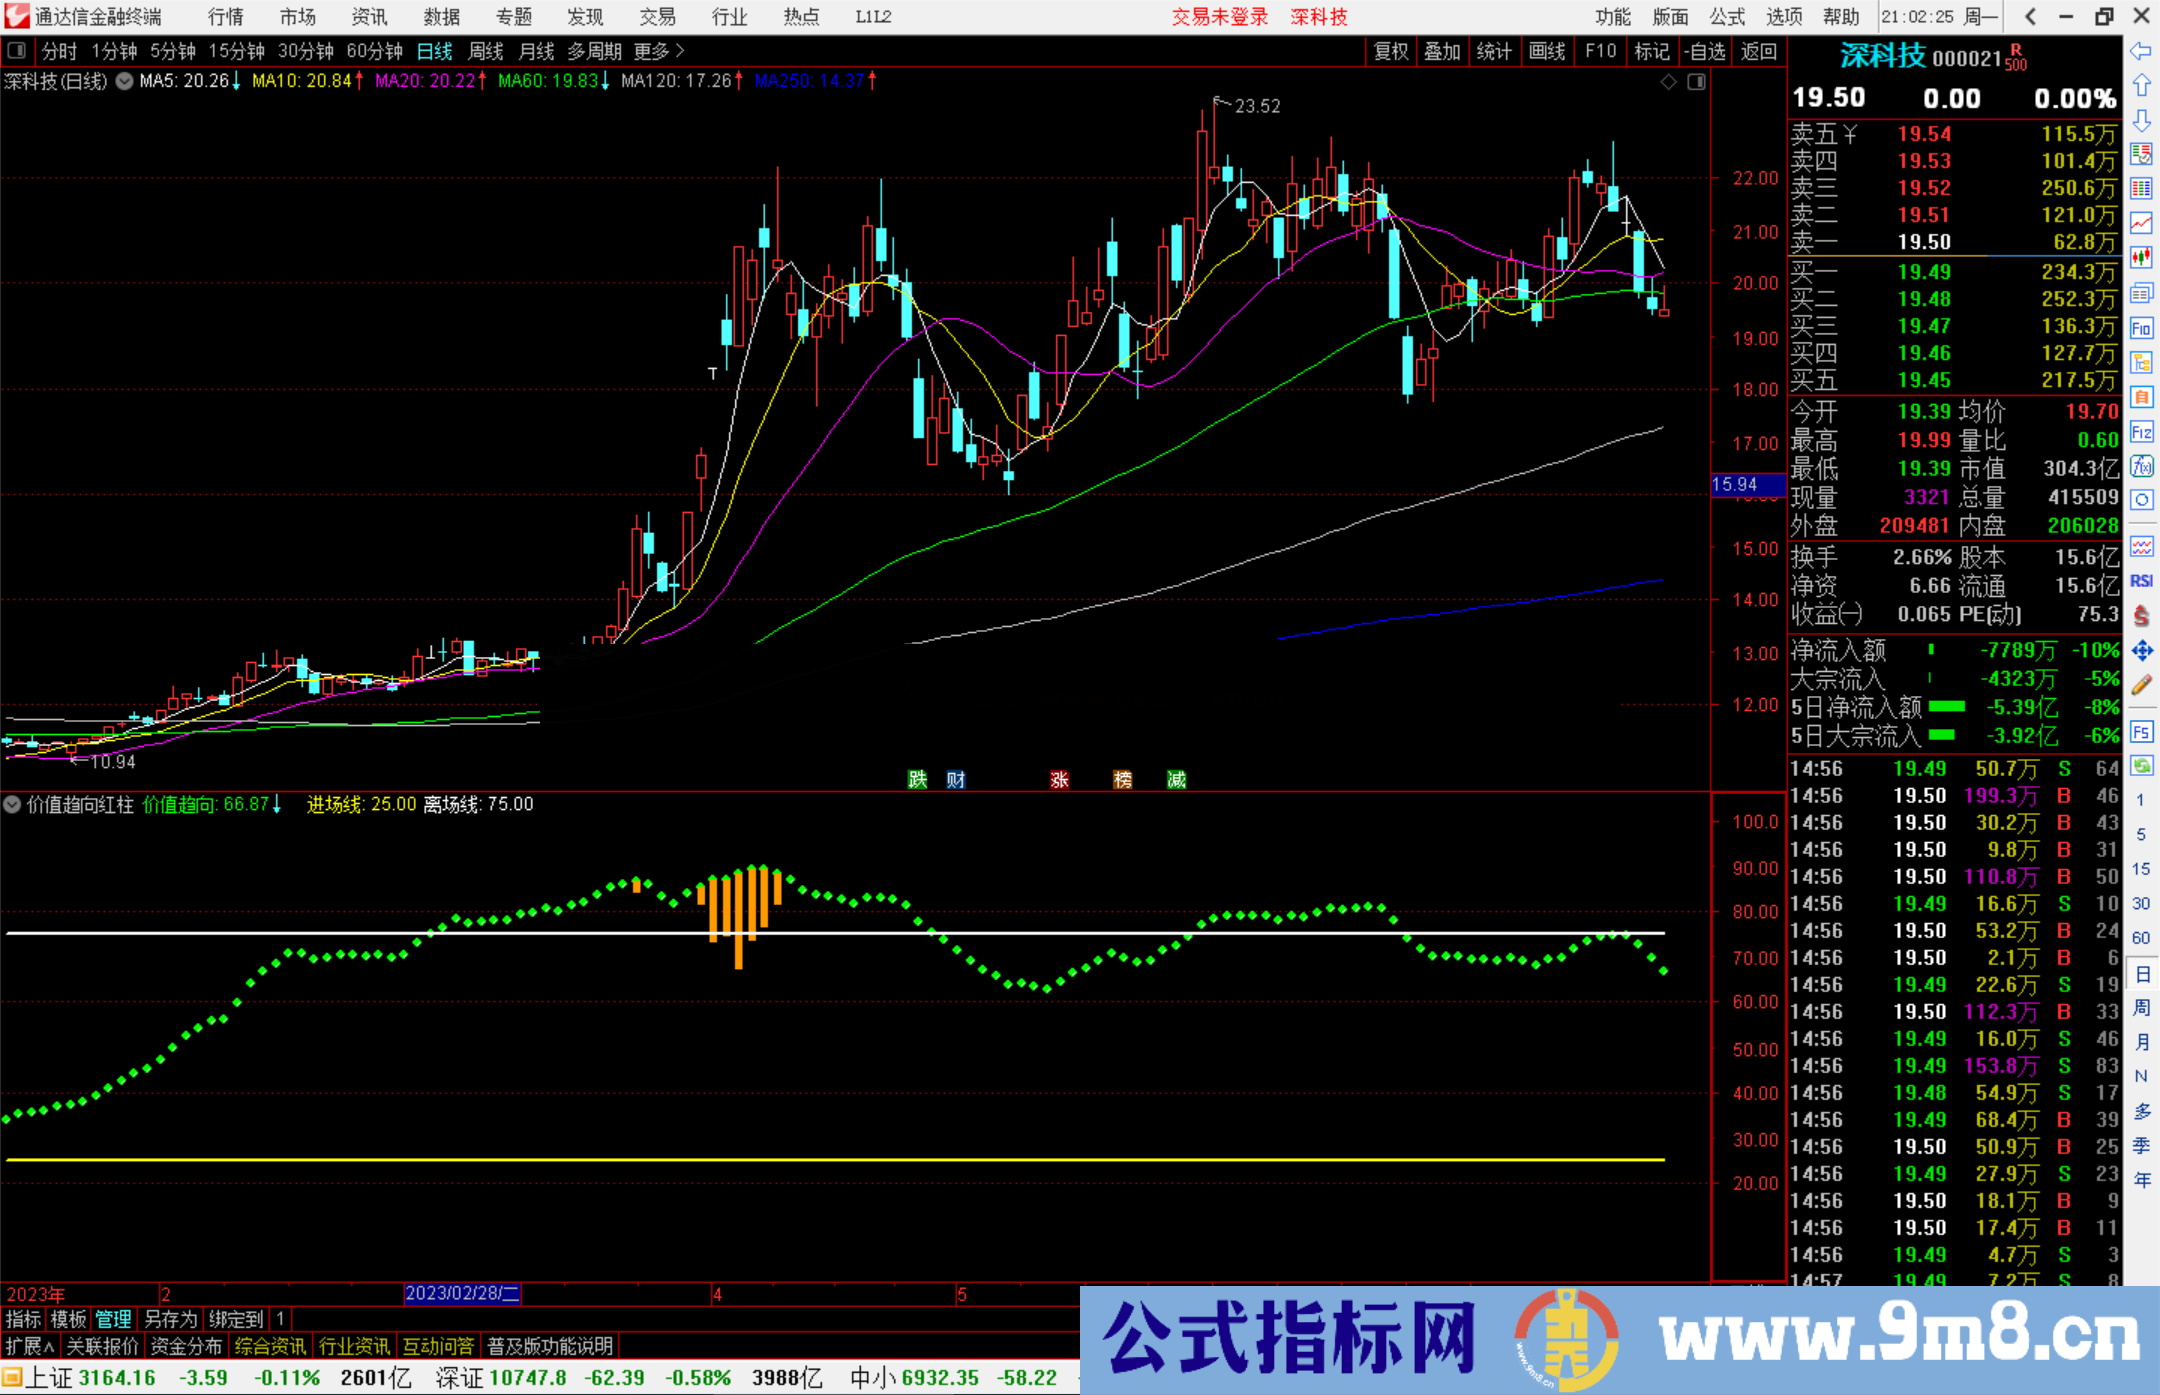The height and width of the screenshot is (1395, 2160).
Task: Click the RSI indicator sidebar icon
Action: (x=2141, y=581)
